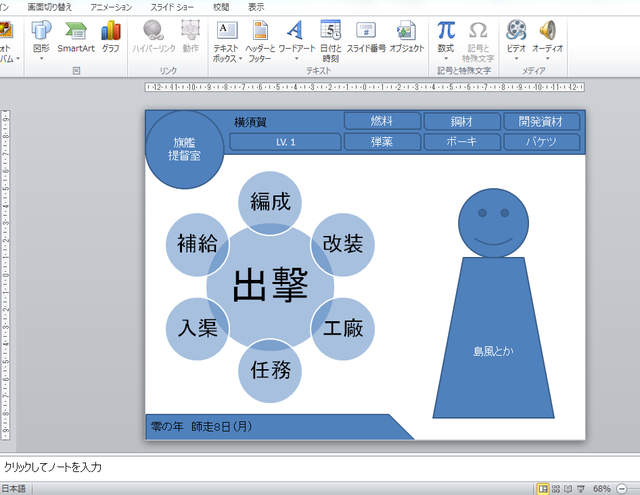640x495 pixels.
Task: Switch to the 校閲 review tab
Action: [221, 7]
